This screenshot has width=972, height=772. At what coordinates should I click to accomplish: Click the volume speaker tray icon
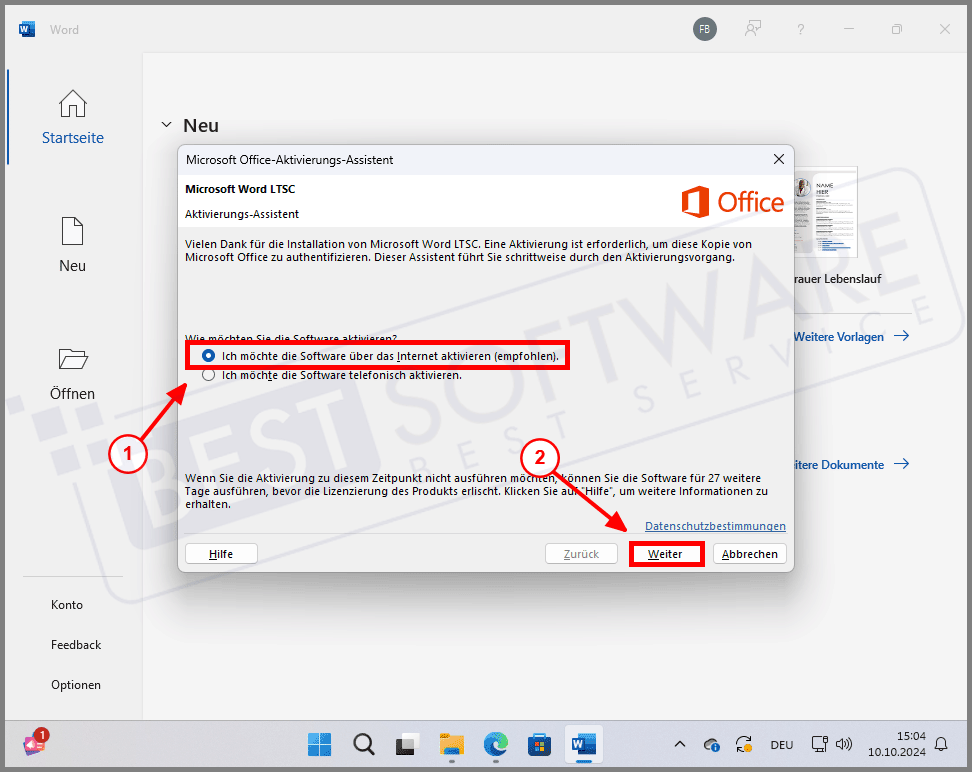[844, 744]
